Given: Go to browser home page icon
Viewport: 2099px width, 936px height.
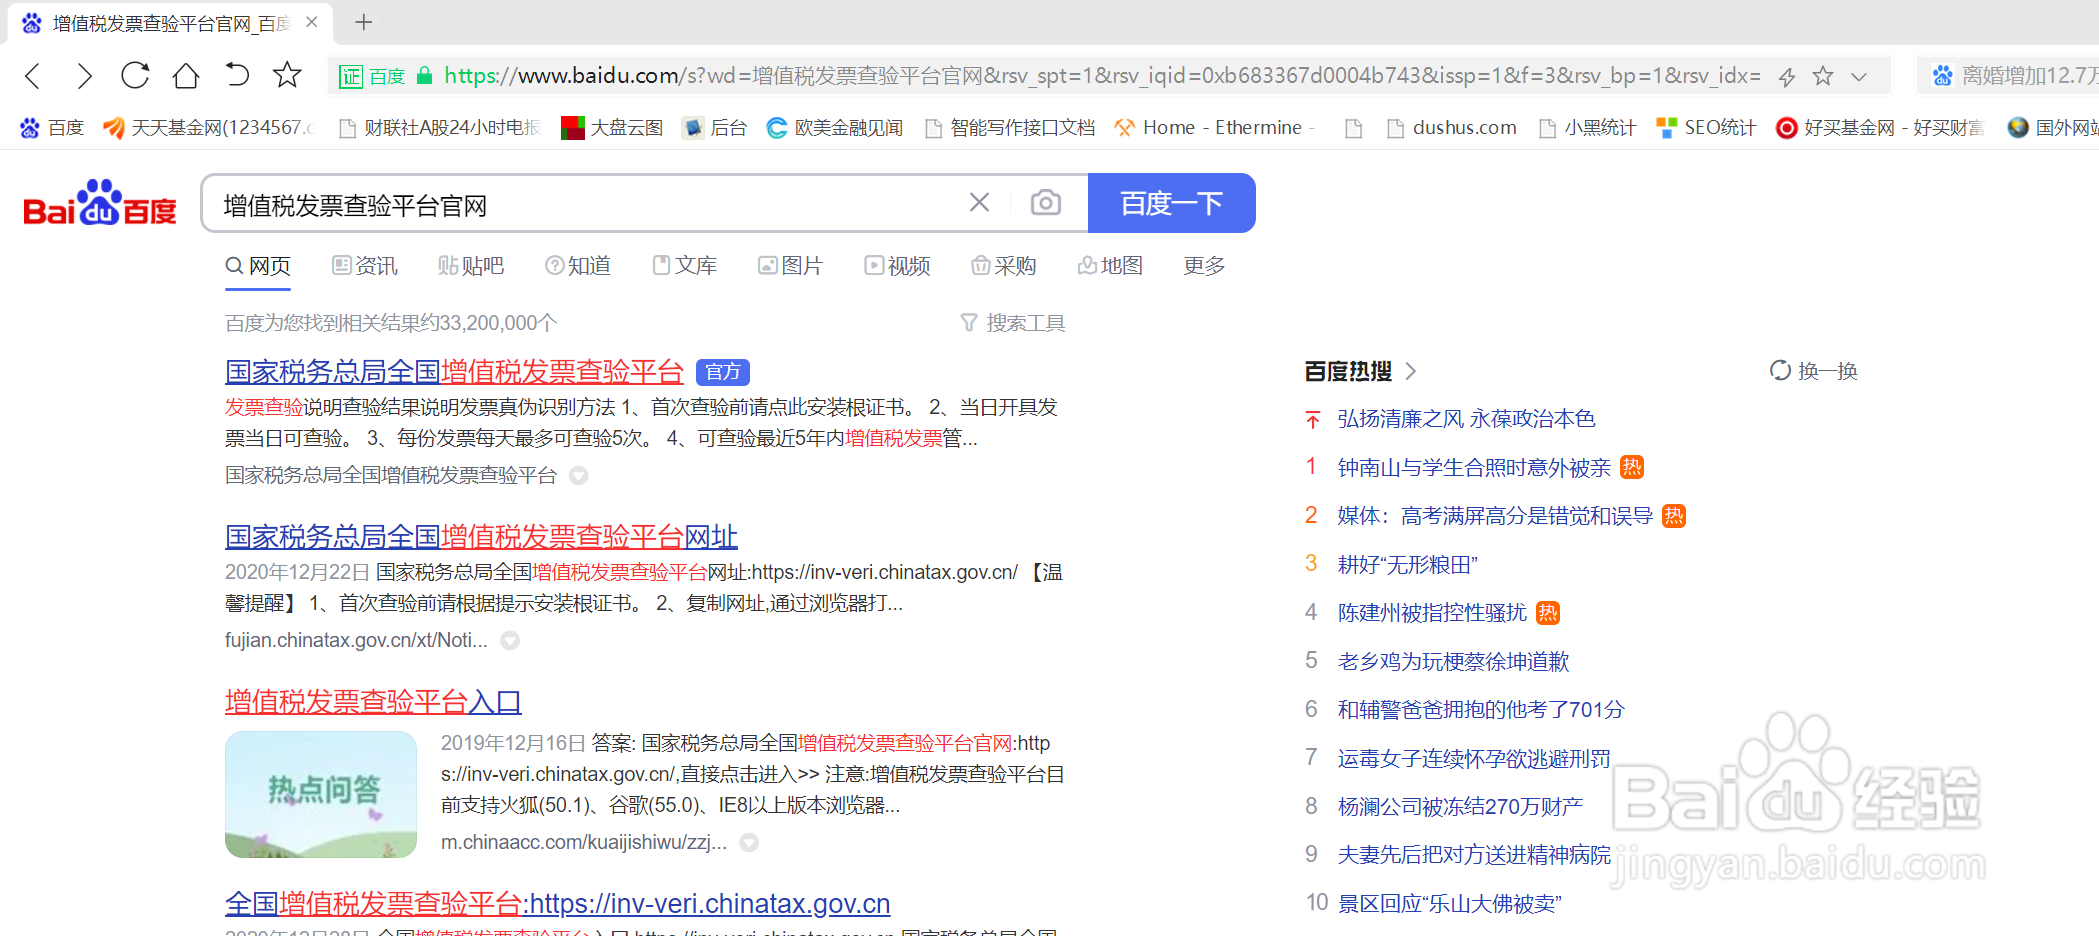Looking at the screenshot, I should coord(186,75).
